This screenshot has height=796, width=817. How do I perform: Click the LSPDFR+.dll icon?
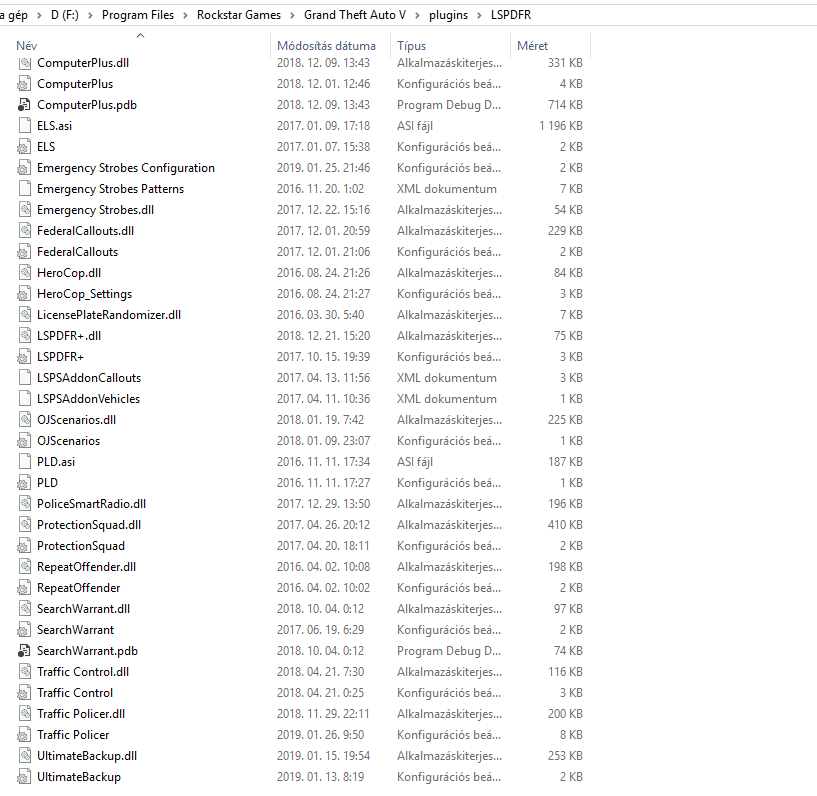(x=24, y=336)
